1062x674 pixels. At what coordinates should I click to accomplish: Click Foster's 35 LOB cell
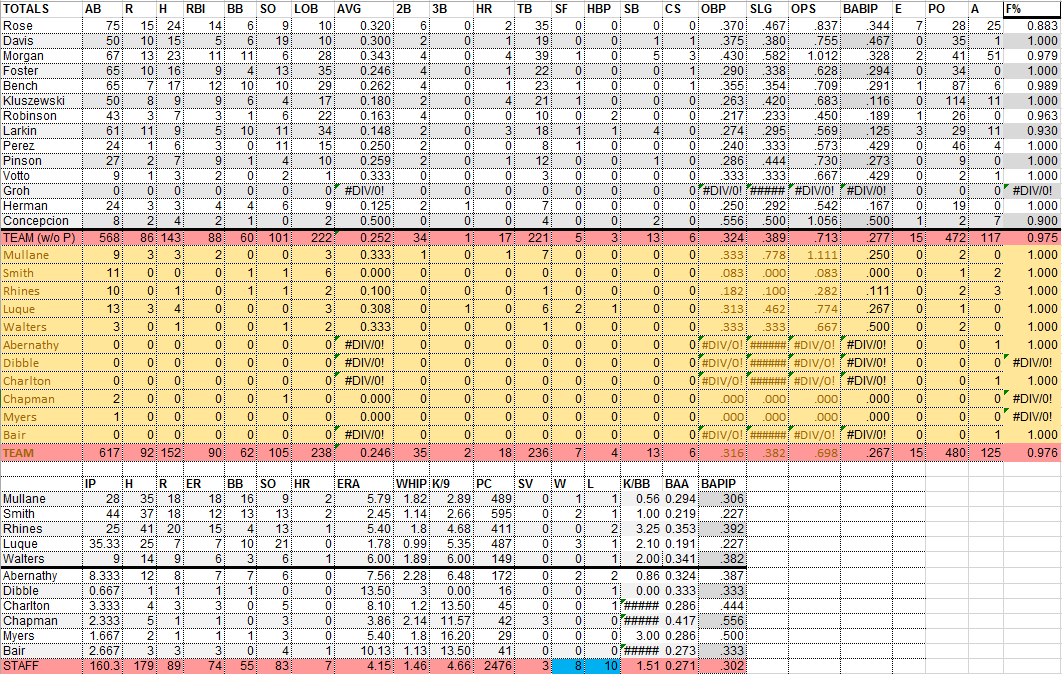pos(312,70)
